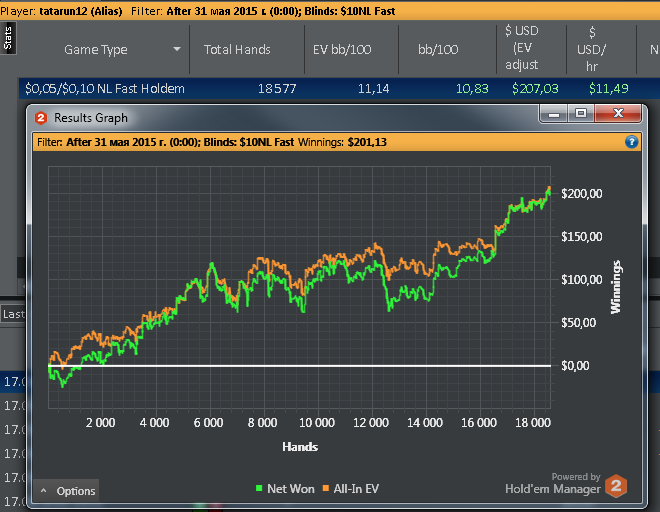Image resolution: width=660 pixels, height=512 pixels.
Task: Click the red HM2 icon in Results Graph title
Action: [41, 118]
